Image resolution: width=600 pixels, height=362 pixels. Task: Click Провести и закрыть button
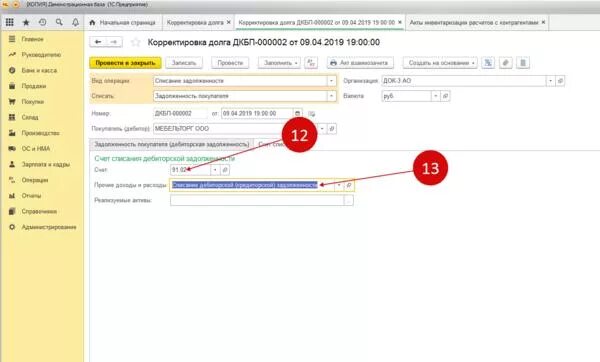[126, 63]
